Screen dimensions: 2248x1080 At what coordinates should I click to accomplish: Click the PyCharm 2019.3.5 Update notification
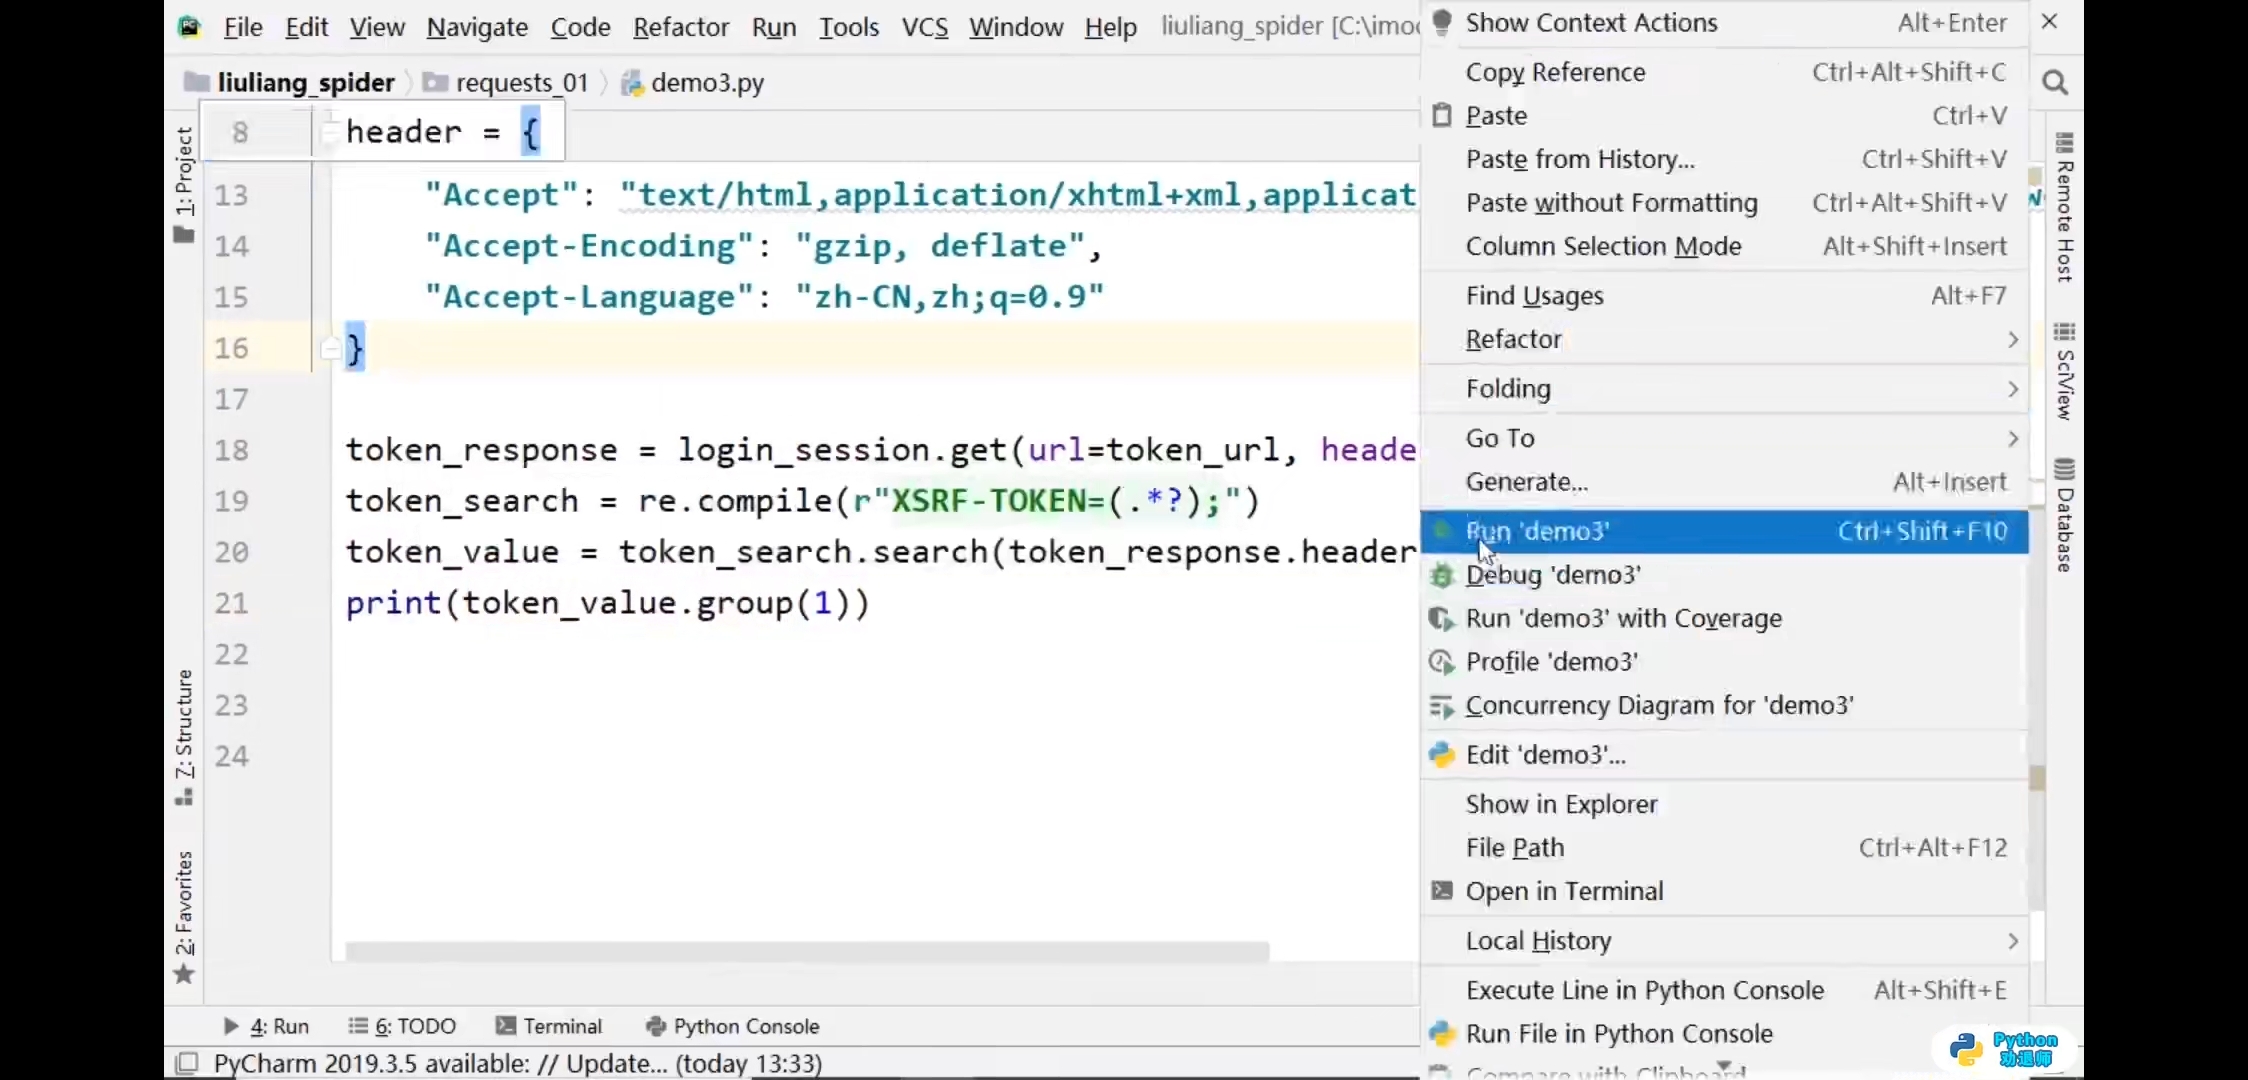(517, 1063)
